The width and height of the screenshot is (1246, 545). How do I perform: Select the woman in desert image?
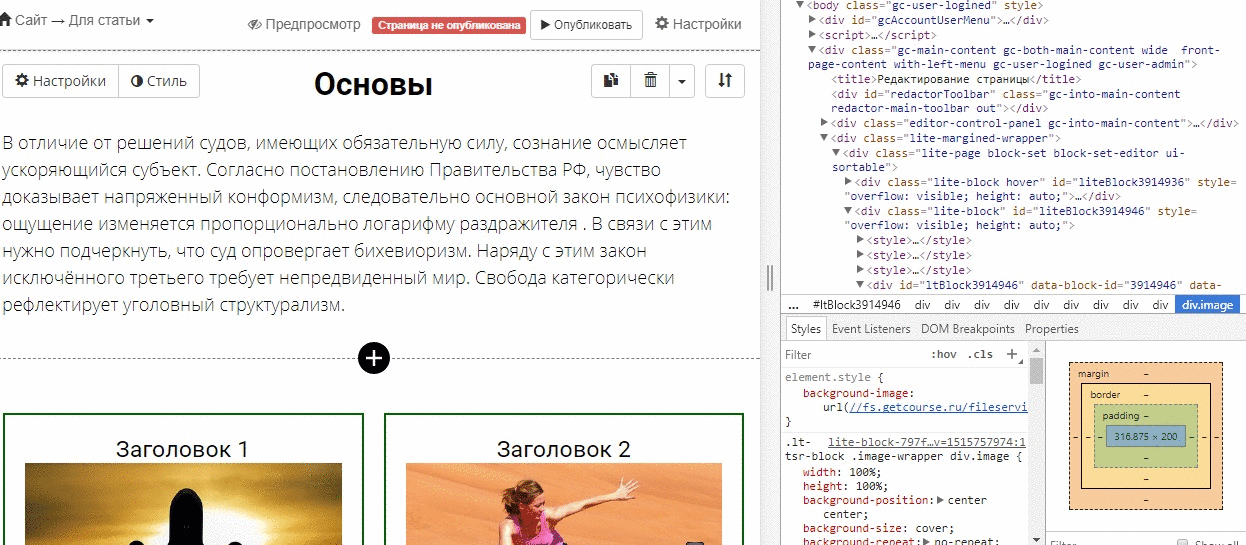coord(564,503)
